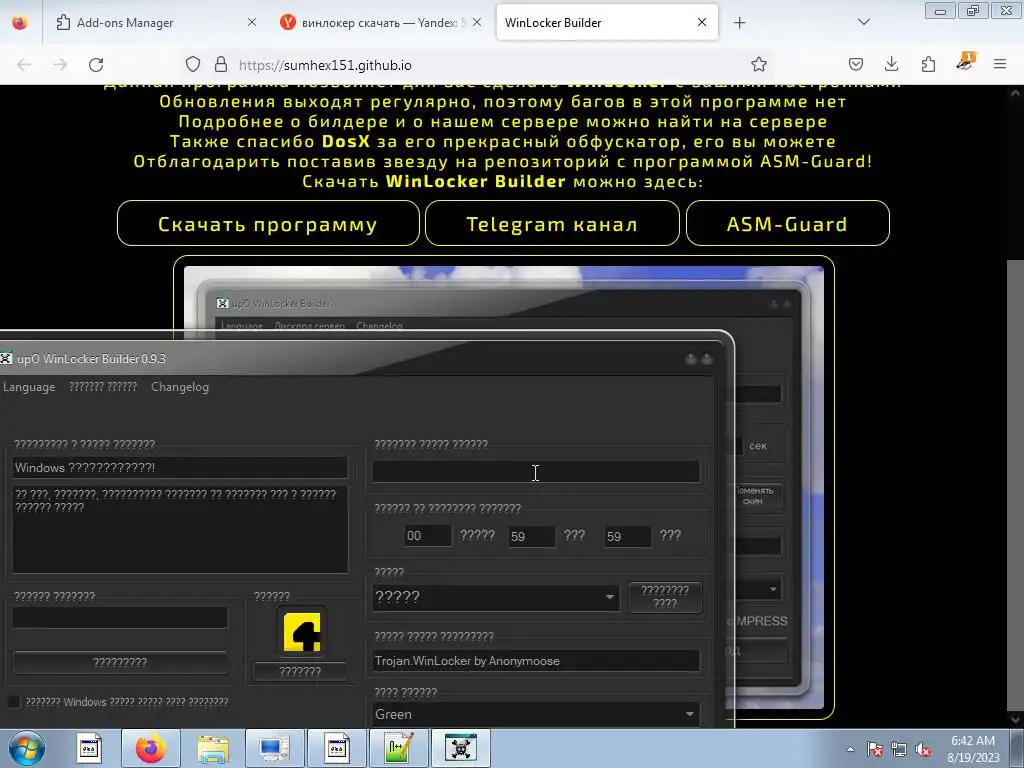Click the yellow icon preview thumbnail
1024x768 pixels.
coord(302,632)
